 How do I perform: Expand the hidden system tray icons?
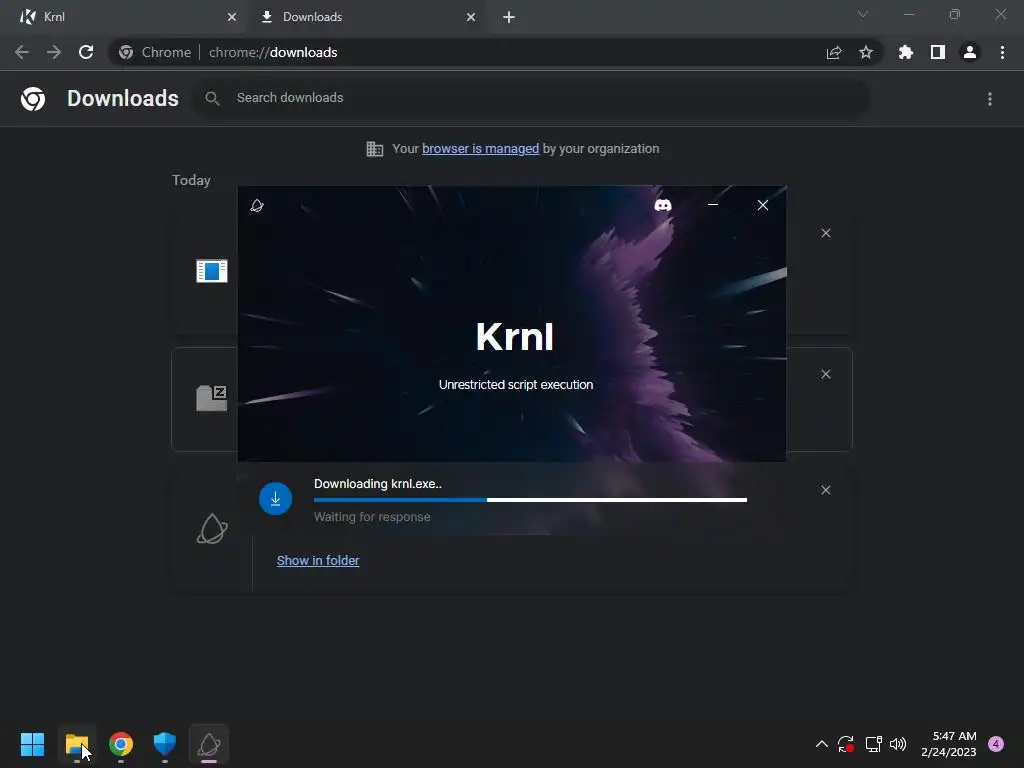822,744
